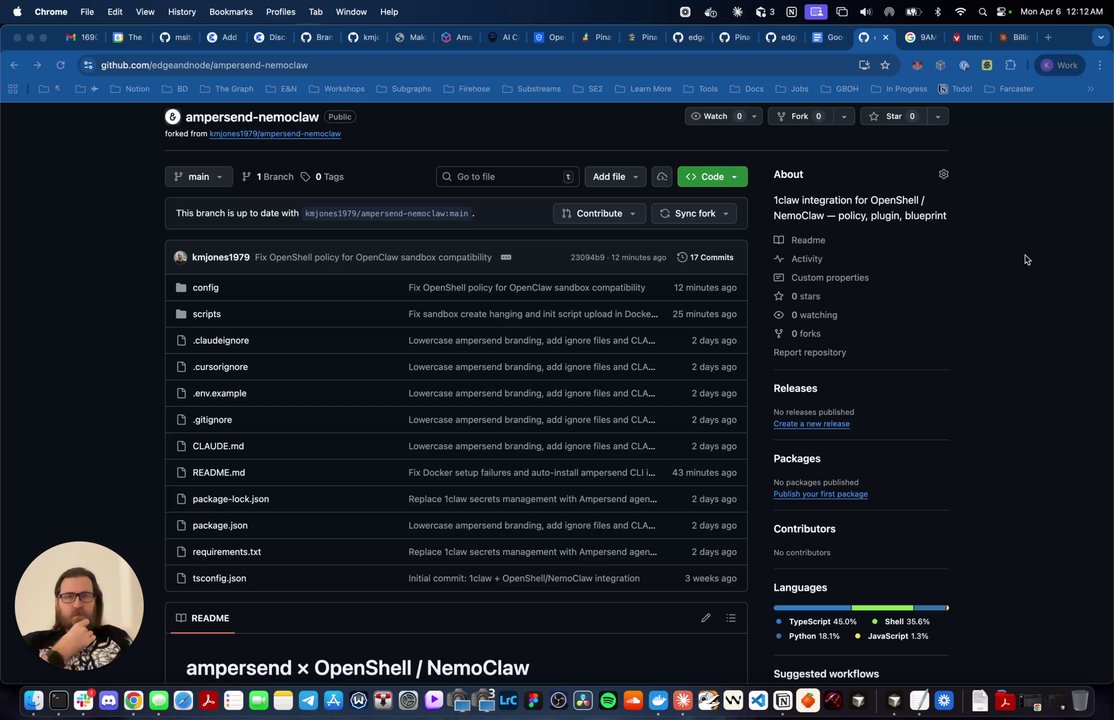Expand the Star lists dropdown arrow
This screenshot has height=720, width=1114.
(x=938, y=116)
